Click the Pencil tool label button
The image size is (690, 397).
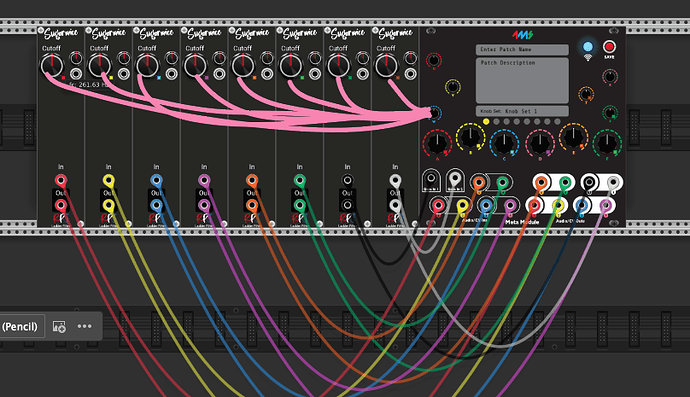(20, 326)
